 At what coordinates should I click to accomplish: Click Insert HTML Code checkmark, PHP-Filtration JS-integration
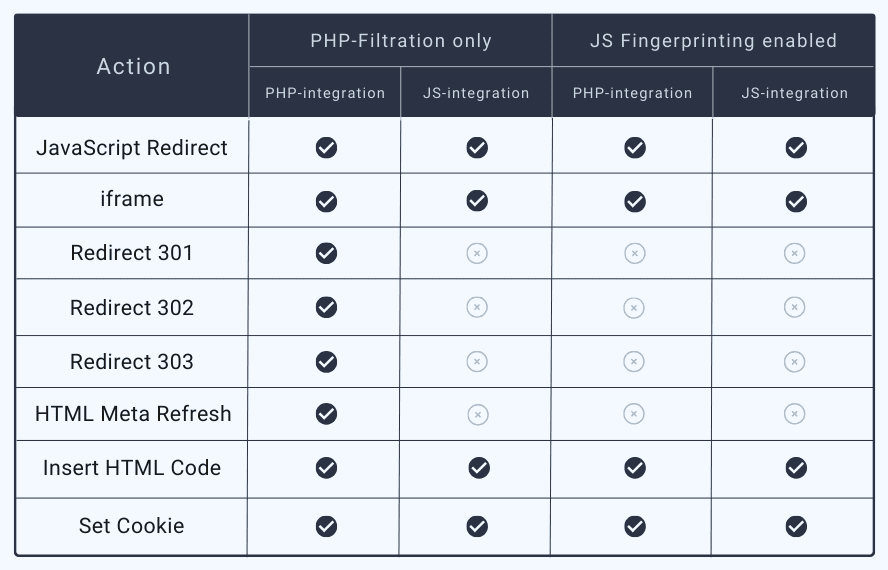tap(478, 467)
